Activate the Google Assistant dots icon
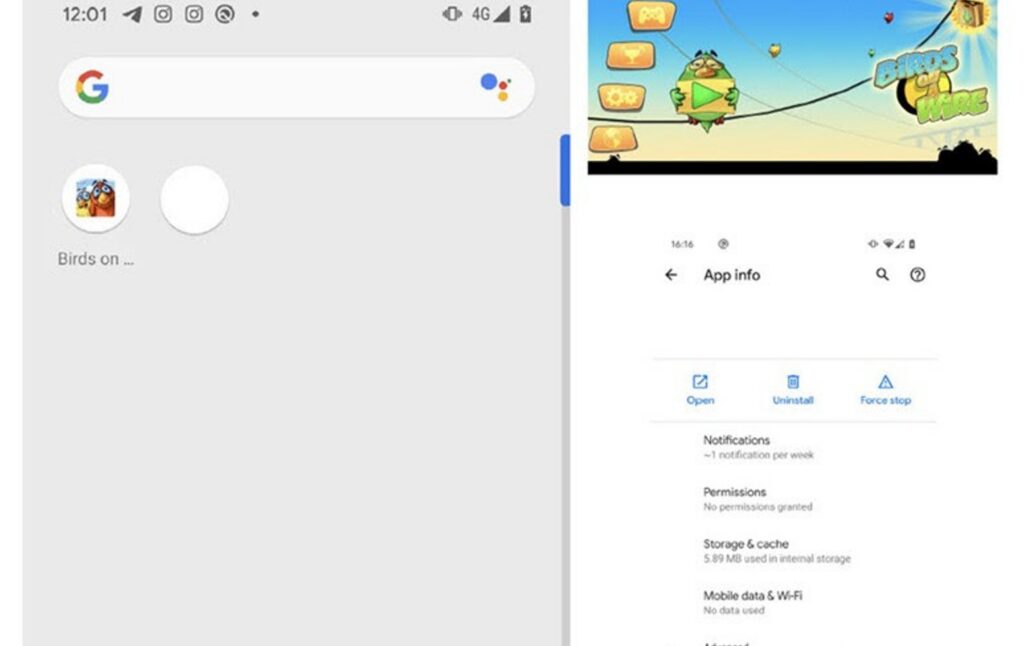This screenshot has height=646, width=1024. coord(496,87)
